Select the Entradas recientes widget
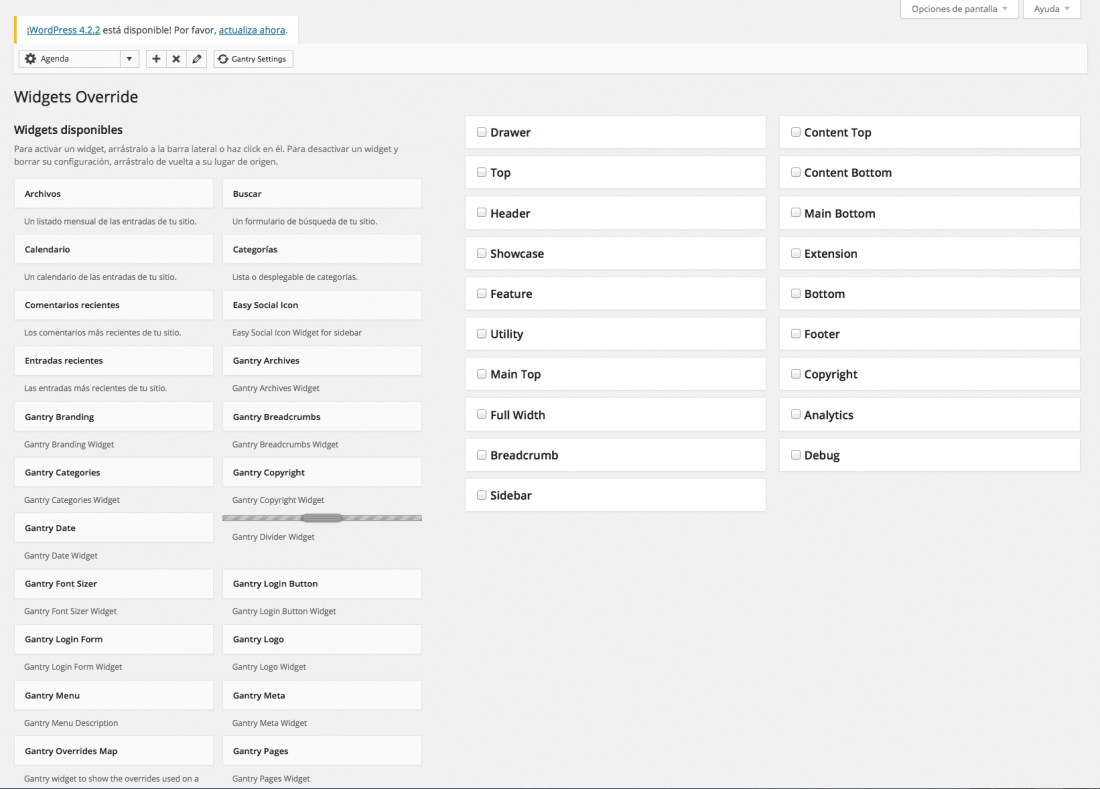 click(114, 360)
